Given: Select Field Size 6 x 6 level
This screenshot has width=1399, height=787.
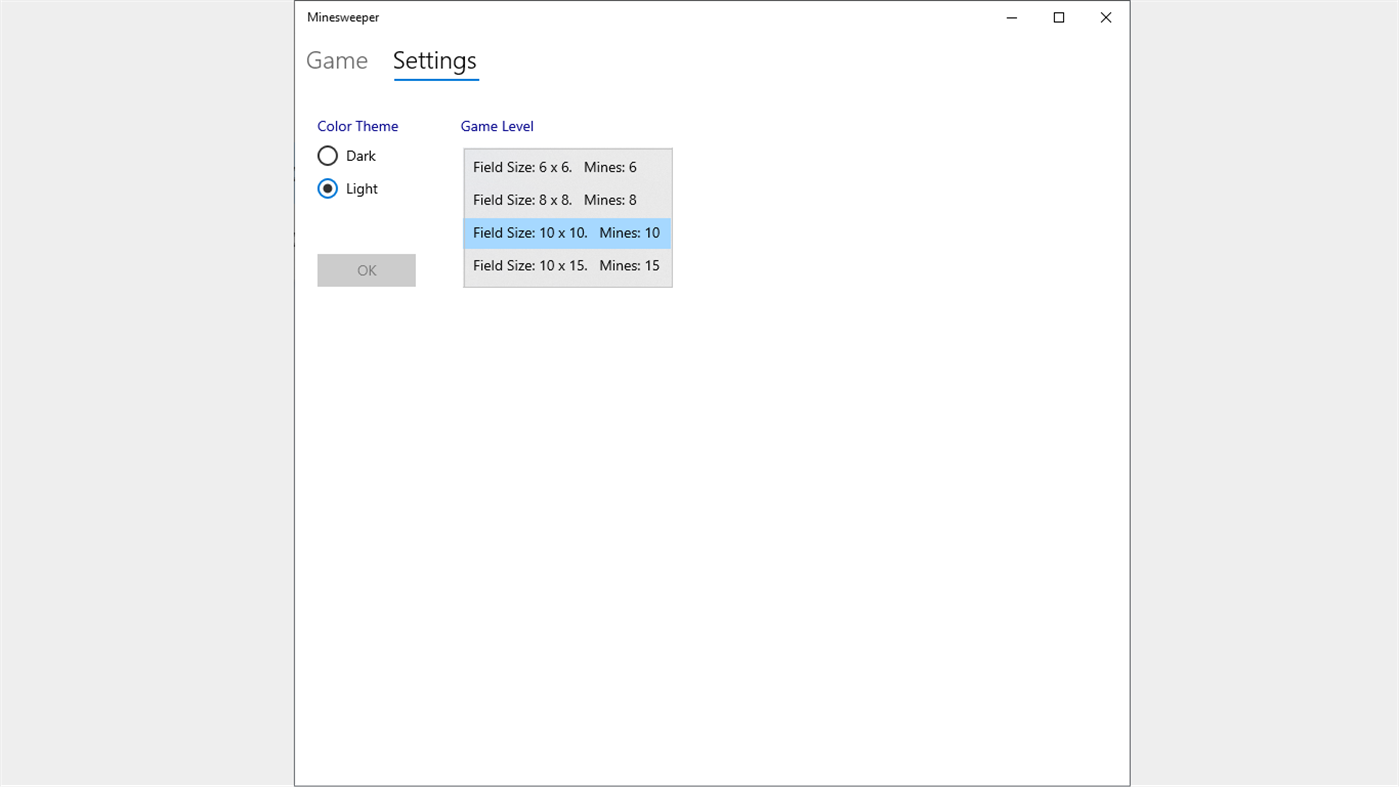Looking at the screenshot, I should click(x=567, y=167).
